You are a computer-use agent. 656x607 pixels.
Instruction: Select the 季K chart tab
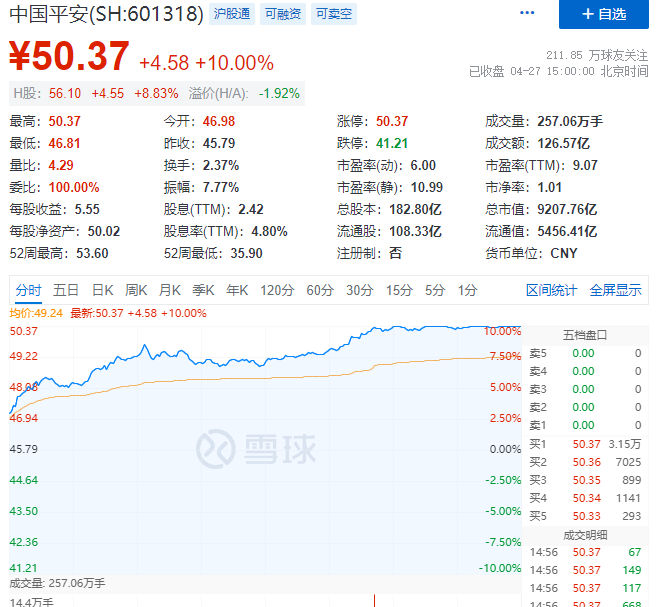[203, 290]
